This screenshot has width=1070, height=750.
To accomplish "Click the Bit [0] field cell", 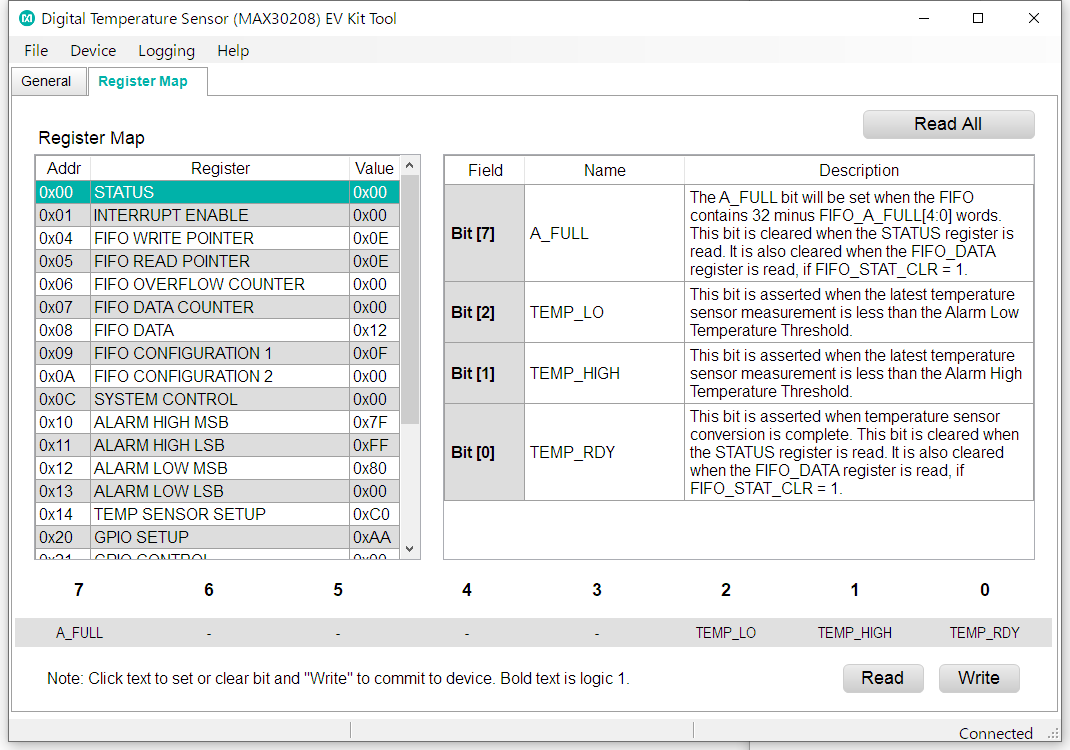I will (485, 452).
